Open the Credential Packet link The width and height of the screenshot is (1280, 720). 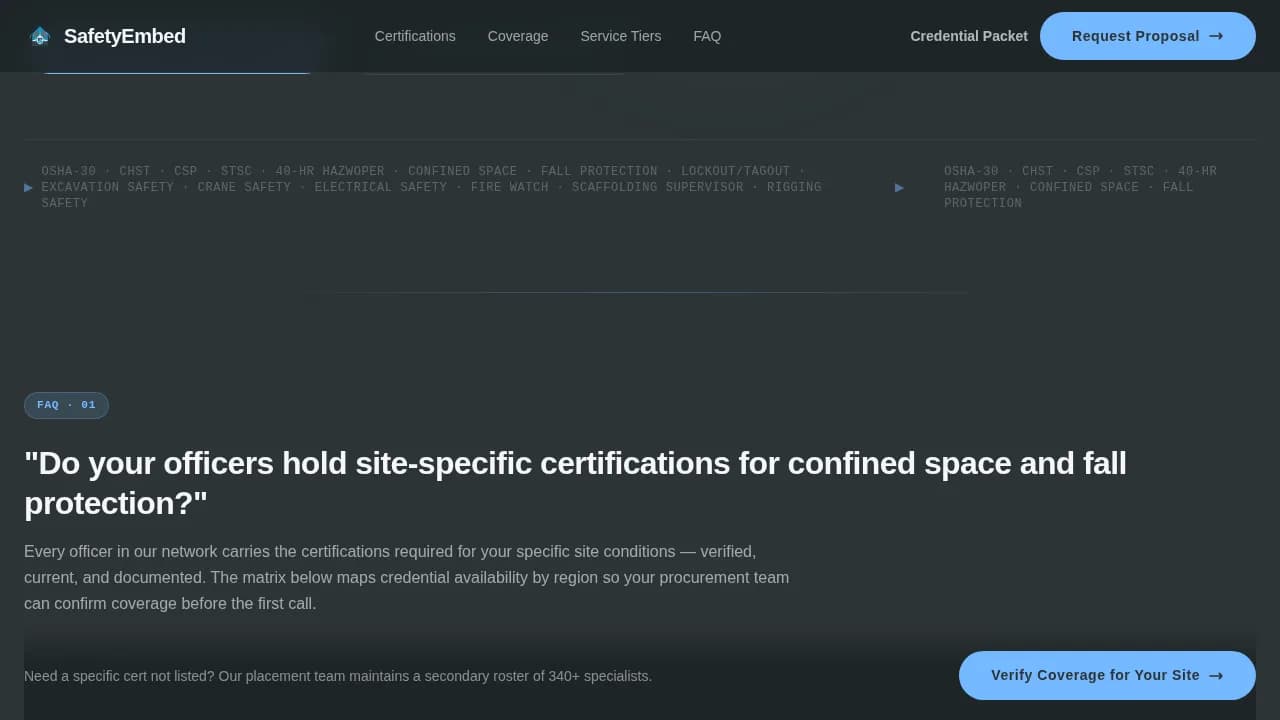tap(969, 36)
